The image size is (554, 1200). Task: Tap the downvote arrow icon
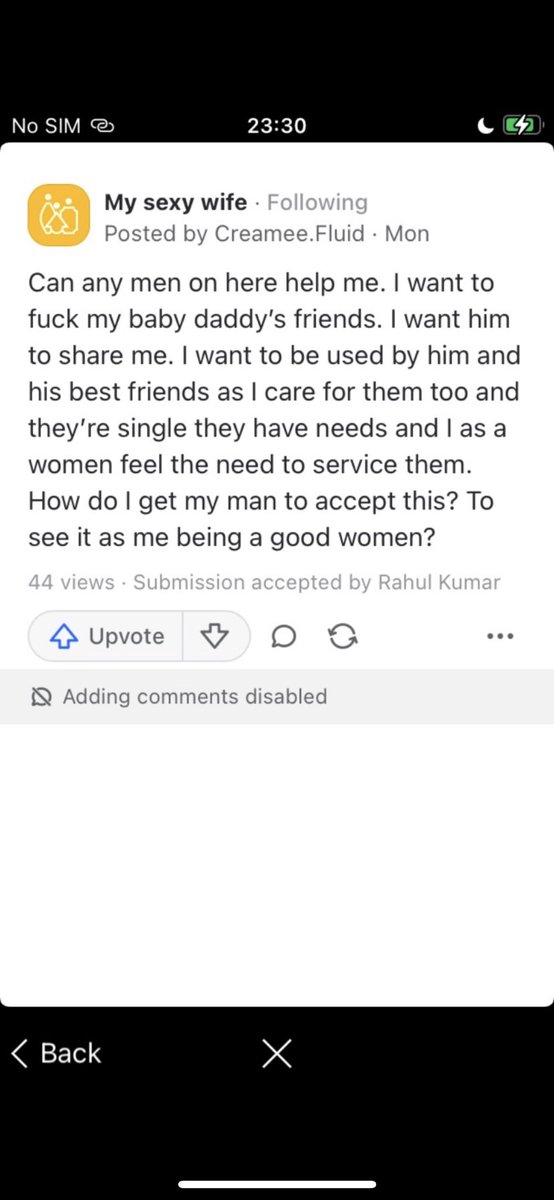[215, 636]
